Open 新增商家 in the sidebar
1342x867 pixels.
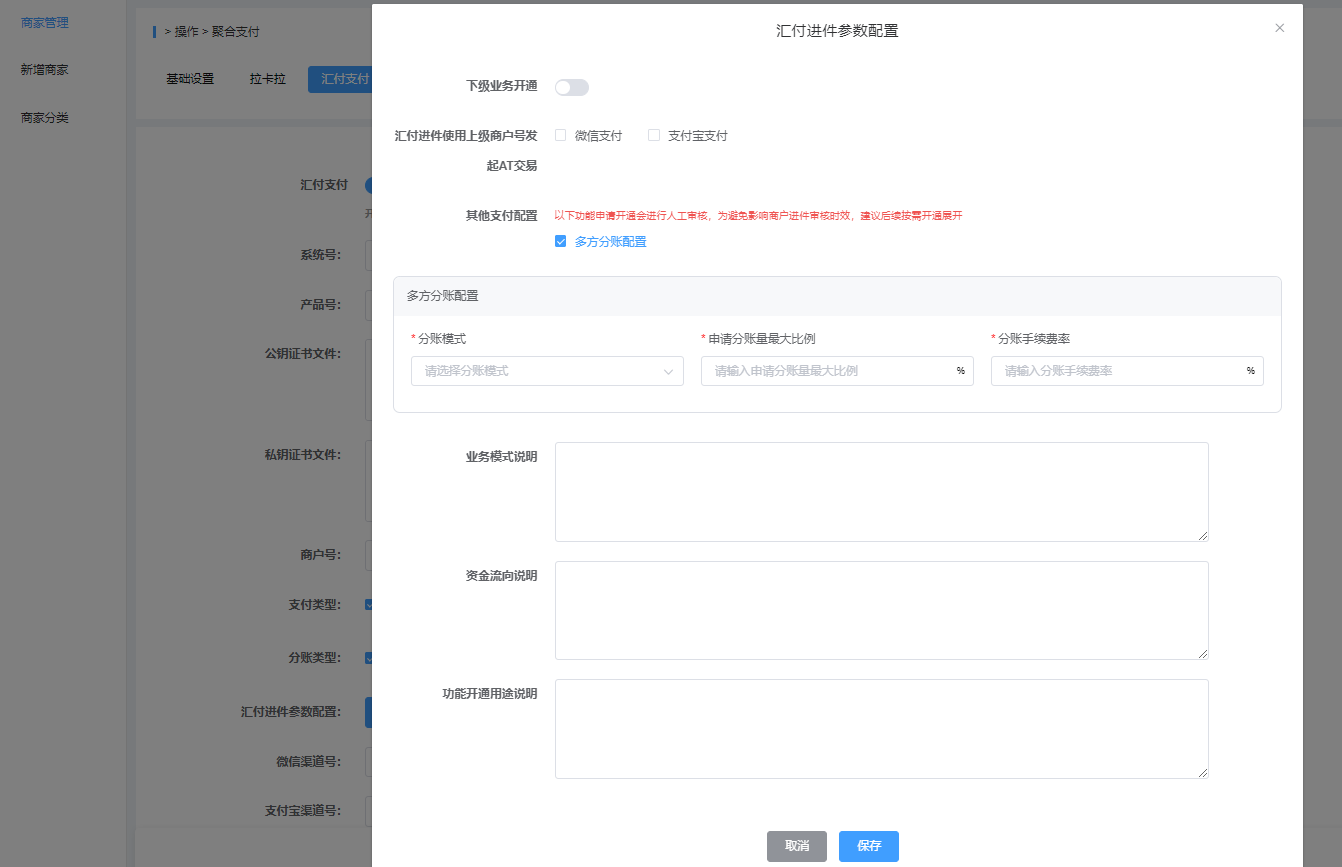click(45, 70)
